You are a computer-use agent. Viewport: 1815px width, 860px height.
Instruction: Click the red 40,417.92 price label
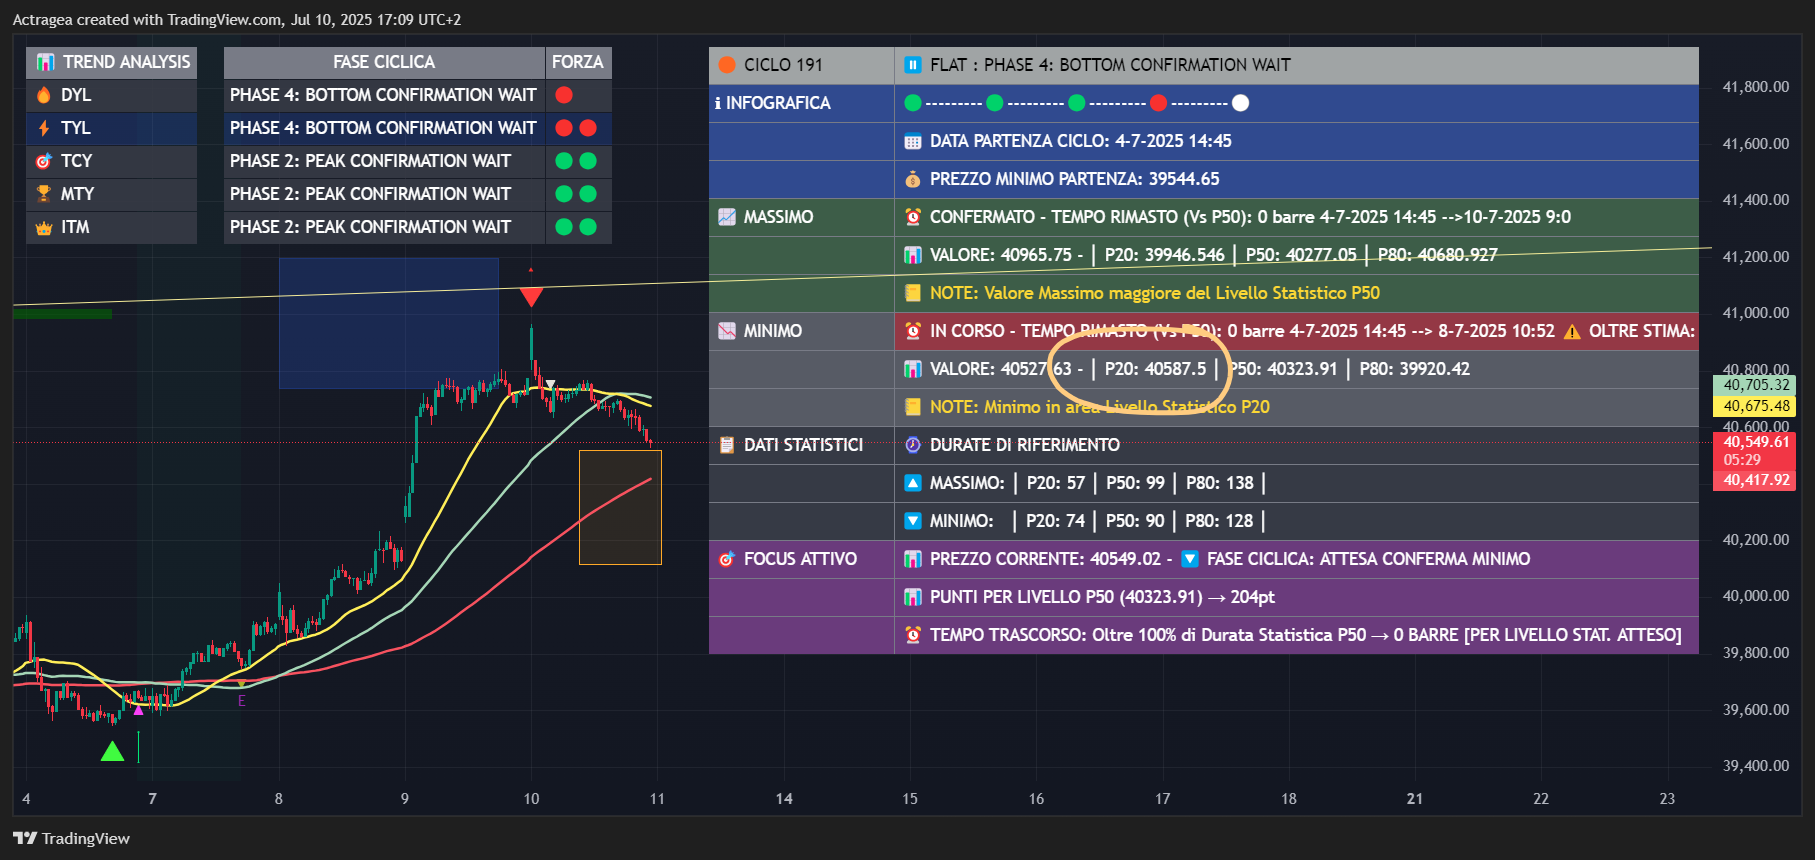(x=1756, y=480)
